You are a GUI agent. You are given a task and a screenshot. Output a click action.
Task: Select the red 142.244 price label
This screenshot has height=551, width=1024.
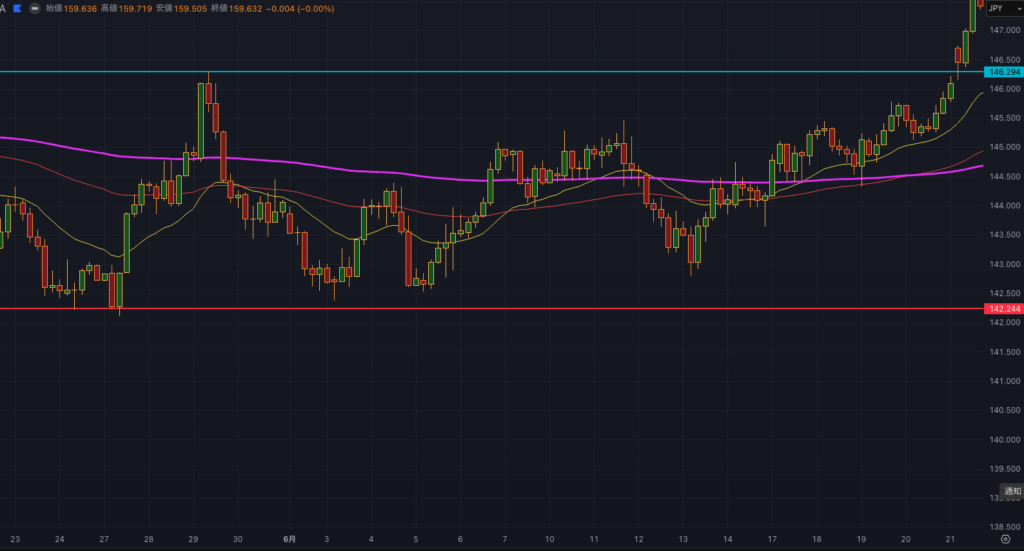click(x=1003, y=309)
